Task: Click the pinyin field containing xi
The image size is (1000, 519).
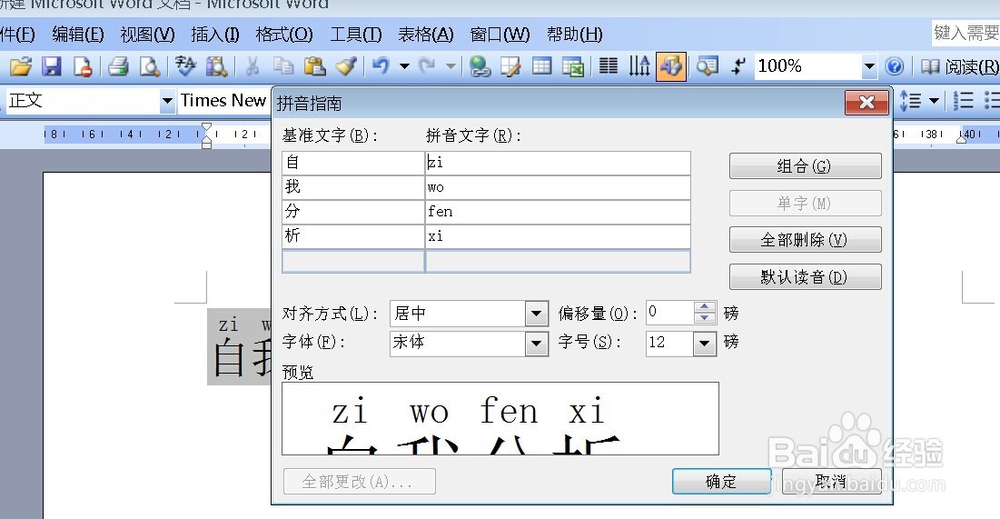Action: 557,237
